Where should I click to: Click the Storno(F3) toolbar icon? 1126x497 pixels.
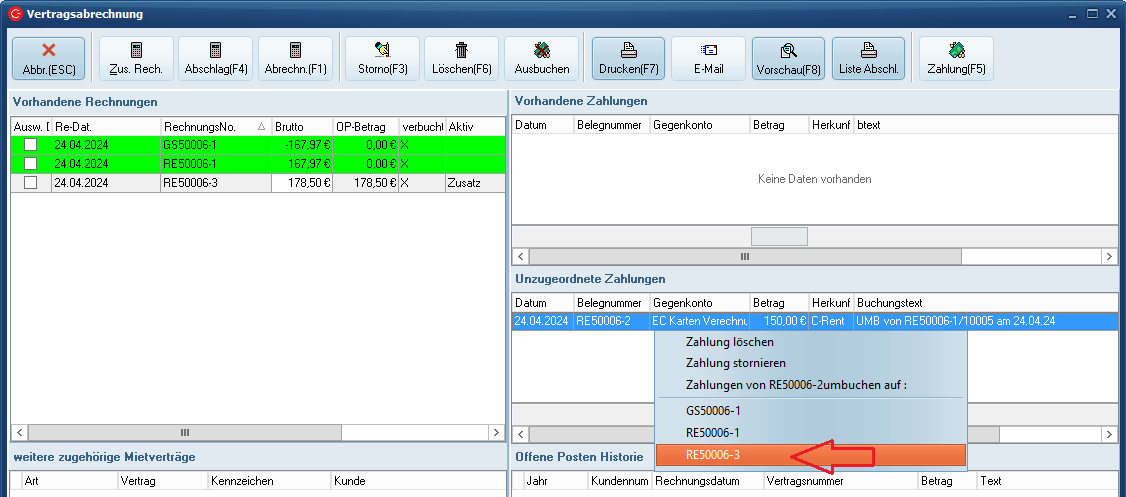(382, 59)
